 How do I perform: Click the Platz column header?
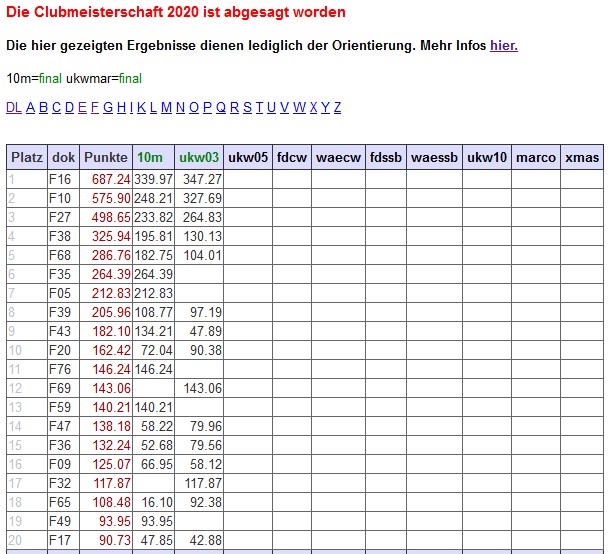tap(27, 157)
